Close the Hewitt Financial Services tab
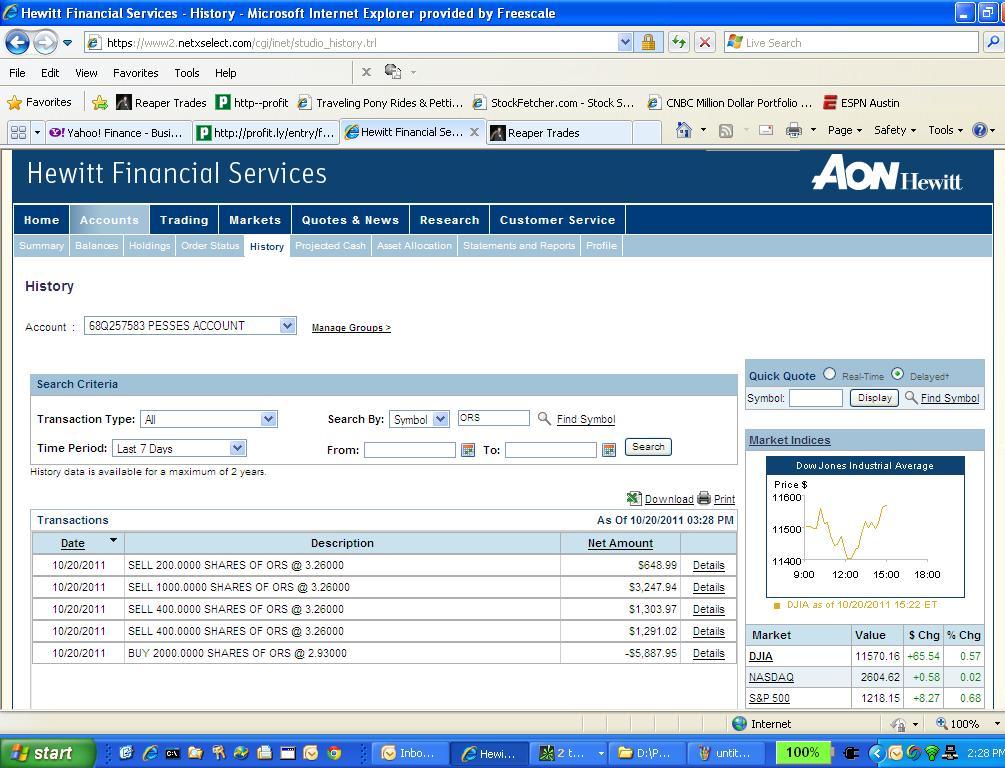The height and width of the screenshot is (768, 1005). (x=474, y=132)
